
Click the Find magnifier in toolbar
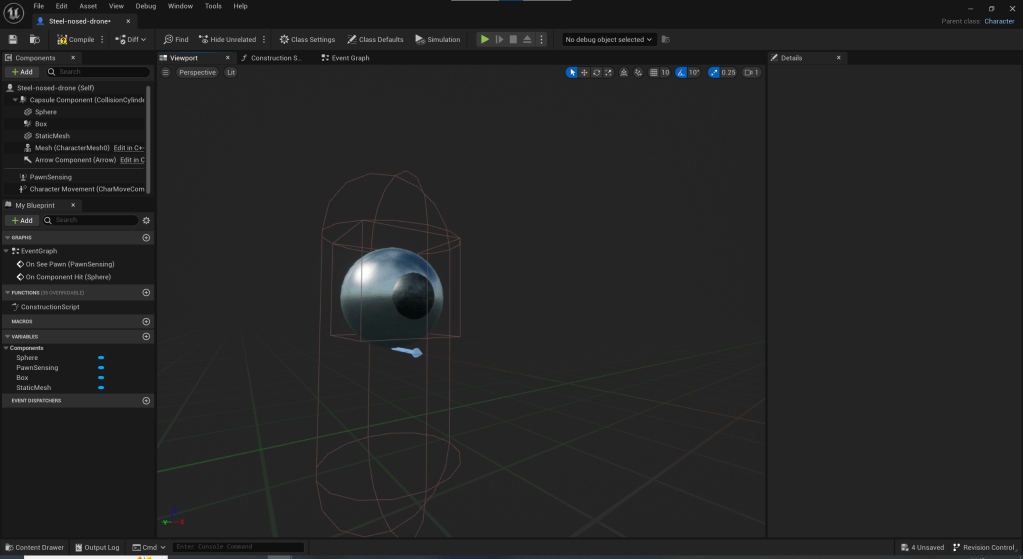click(x=169, y=39)
